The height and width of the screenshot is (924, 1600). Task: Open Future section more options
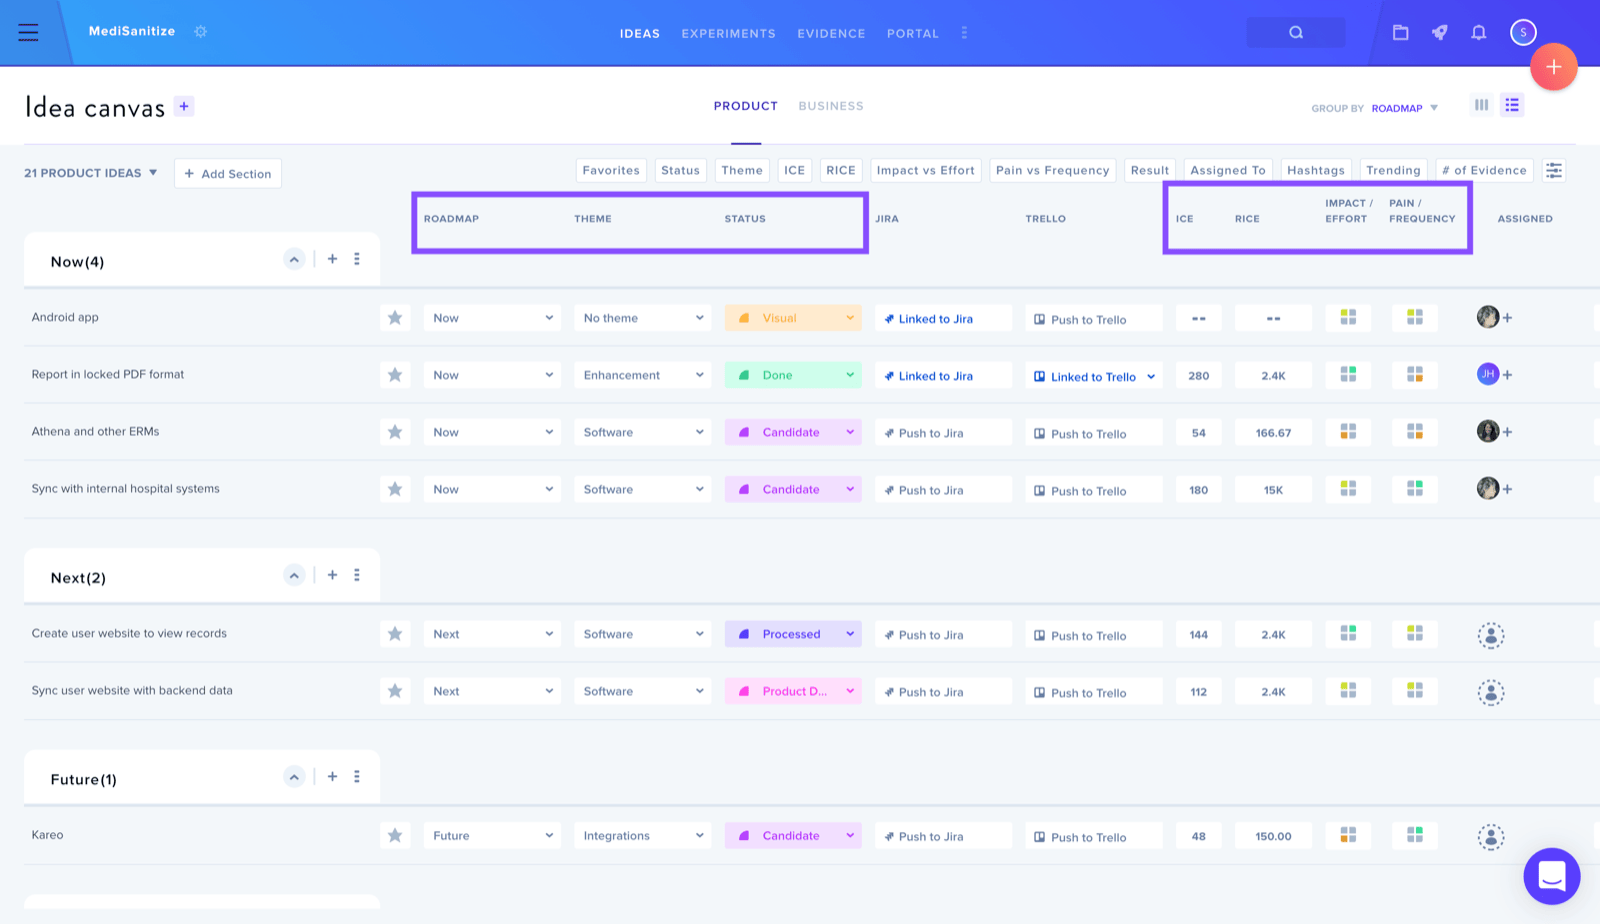coord(357,776)
